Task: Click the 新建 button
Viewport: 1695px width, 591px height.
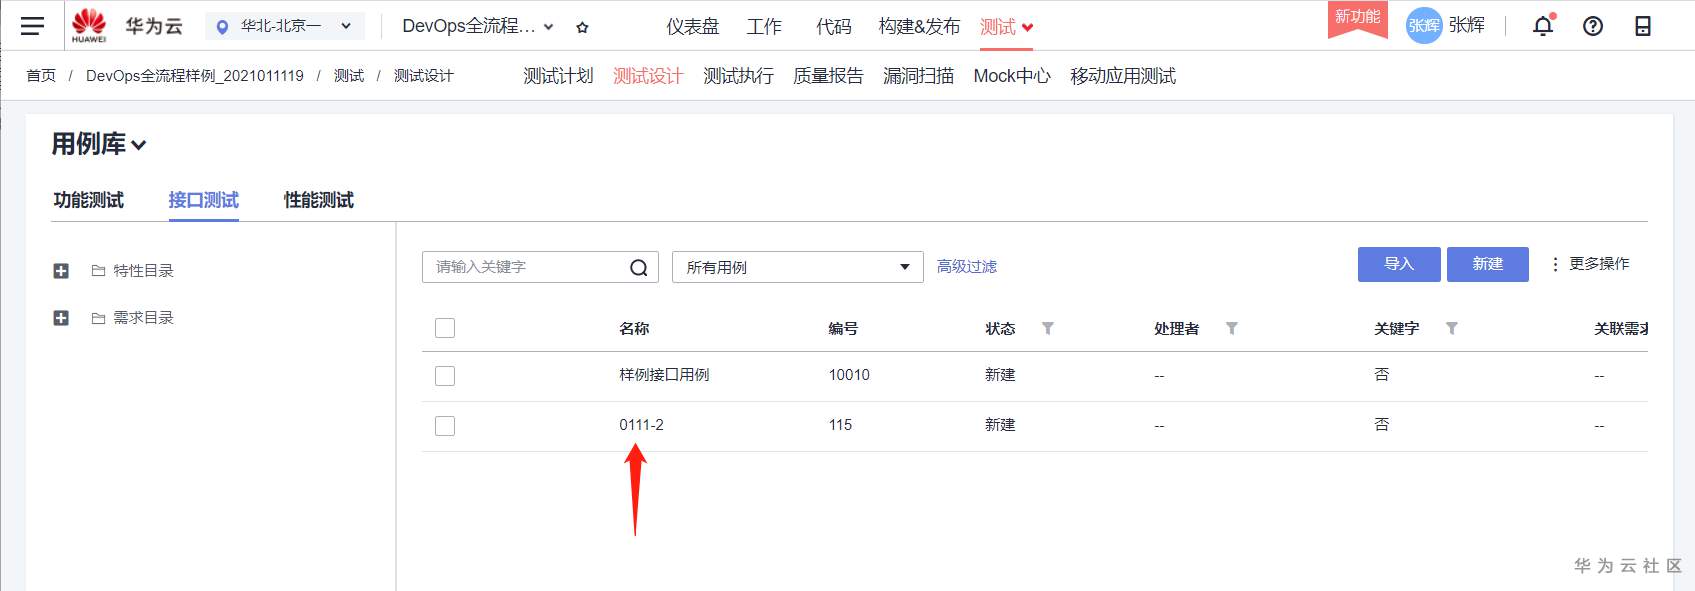Action: 1488,264
